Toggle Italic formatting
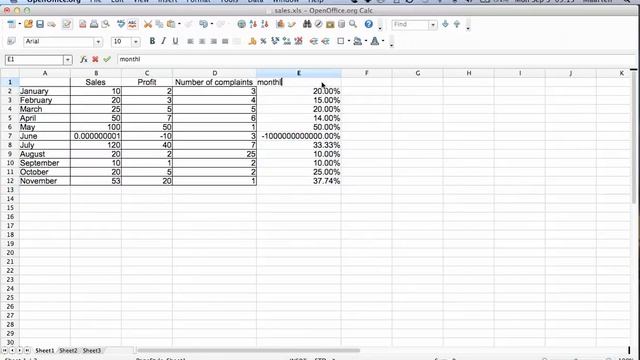Viewport: 640px width, 360px height. pos(163,41)
